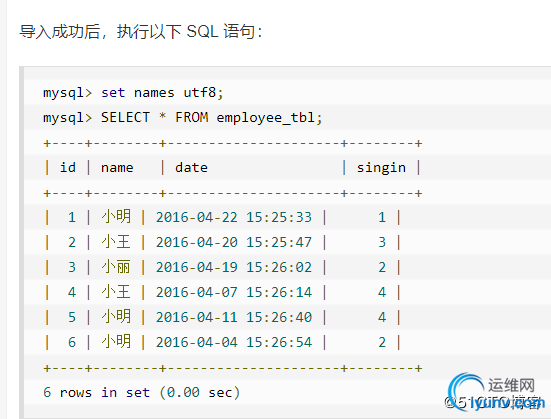Screen dimensions: 551x419
Task: Click the name 小明 in row 1
Action: click(x=116, y=217)
